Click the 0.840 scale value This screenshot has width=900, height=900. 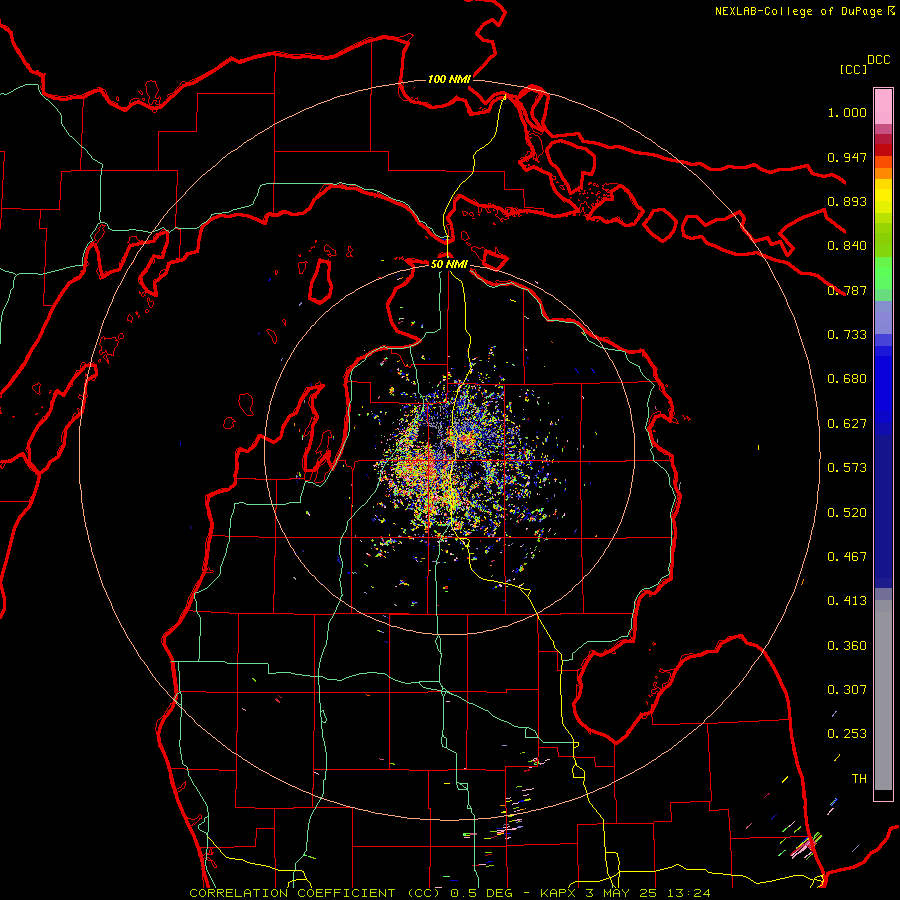pos(847,246)
